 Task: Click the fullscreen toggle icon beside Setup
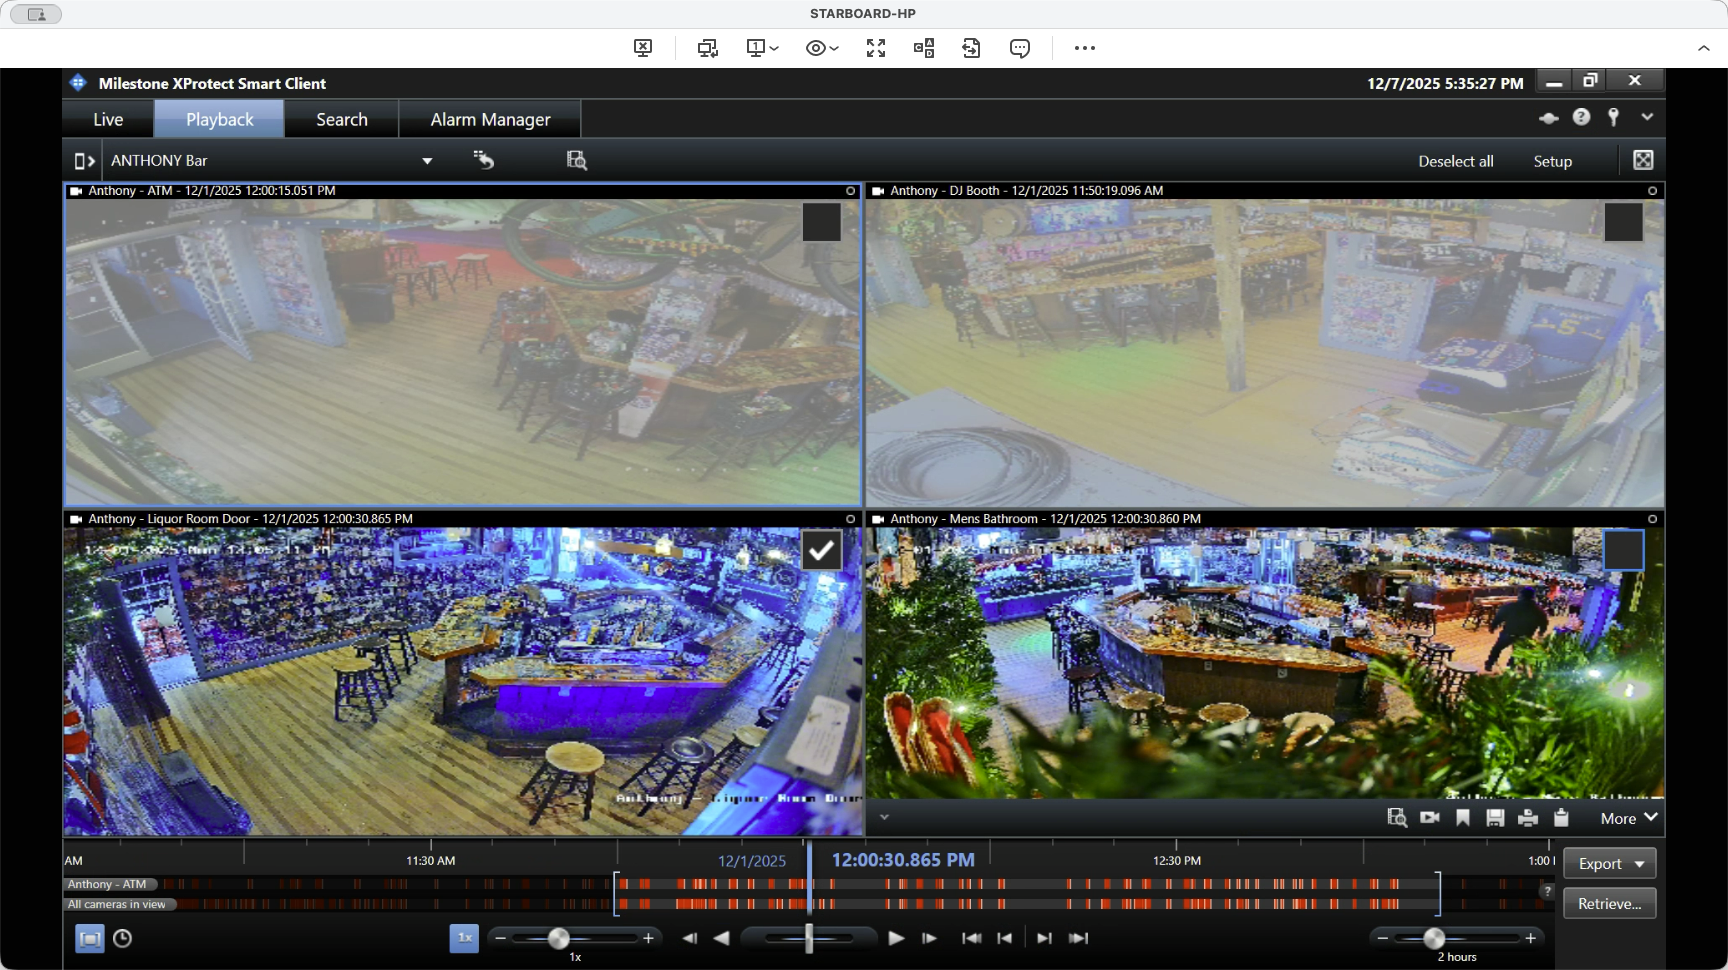pos(1643,160)
